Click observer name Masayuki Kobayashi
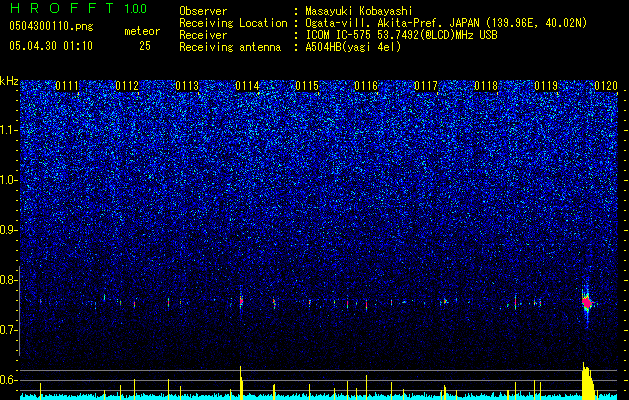Screen dimensions: 629x400 pos(359,11)
